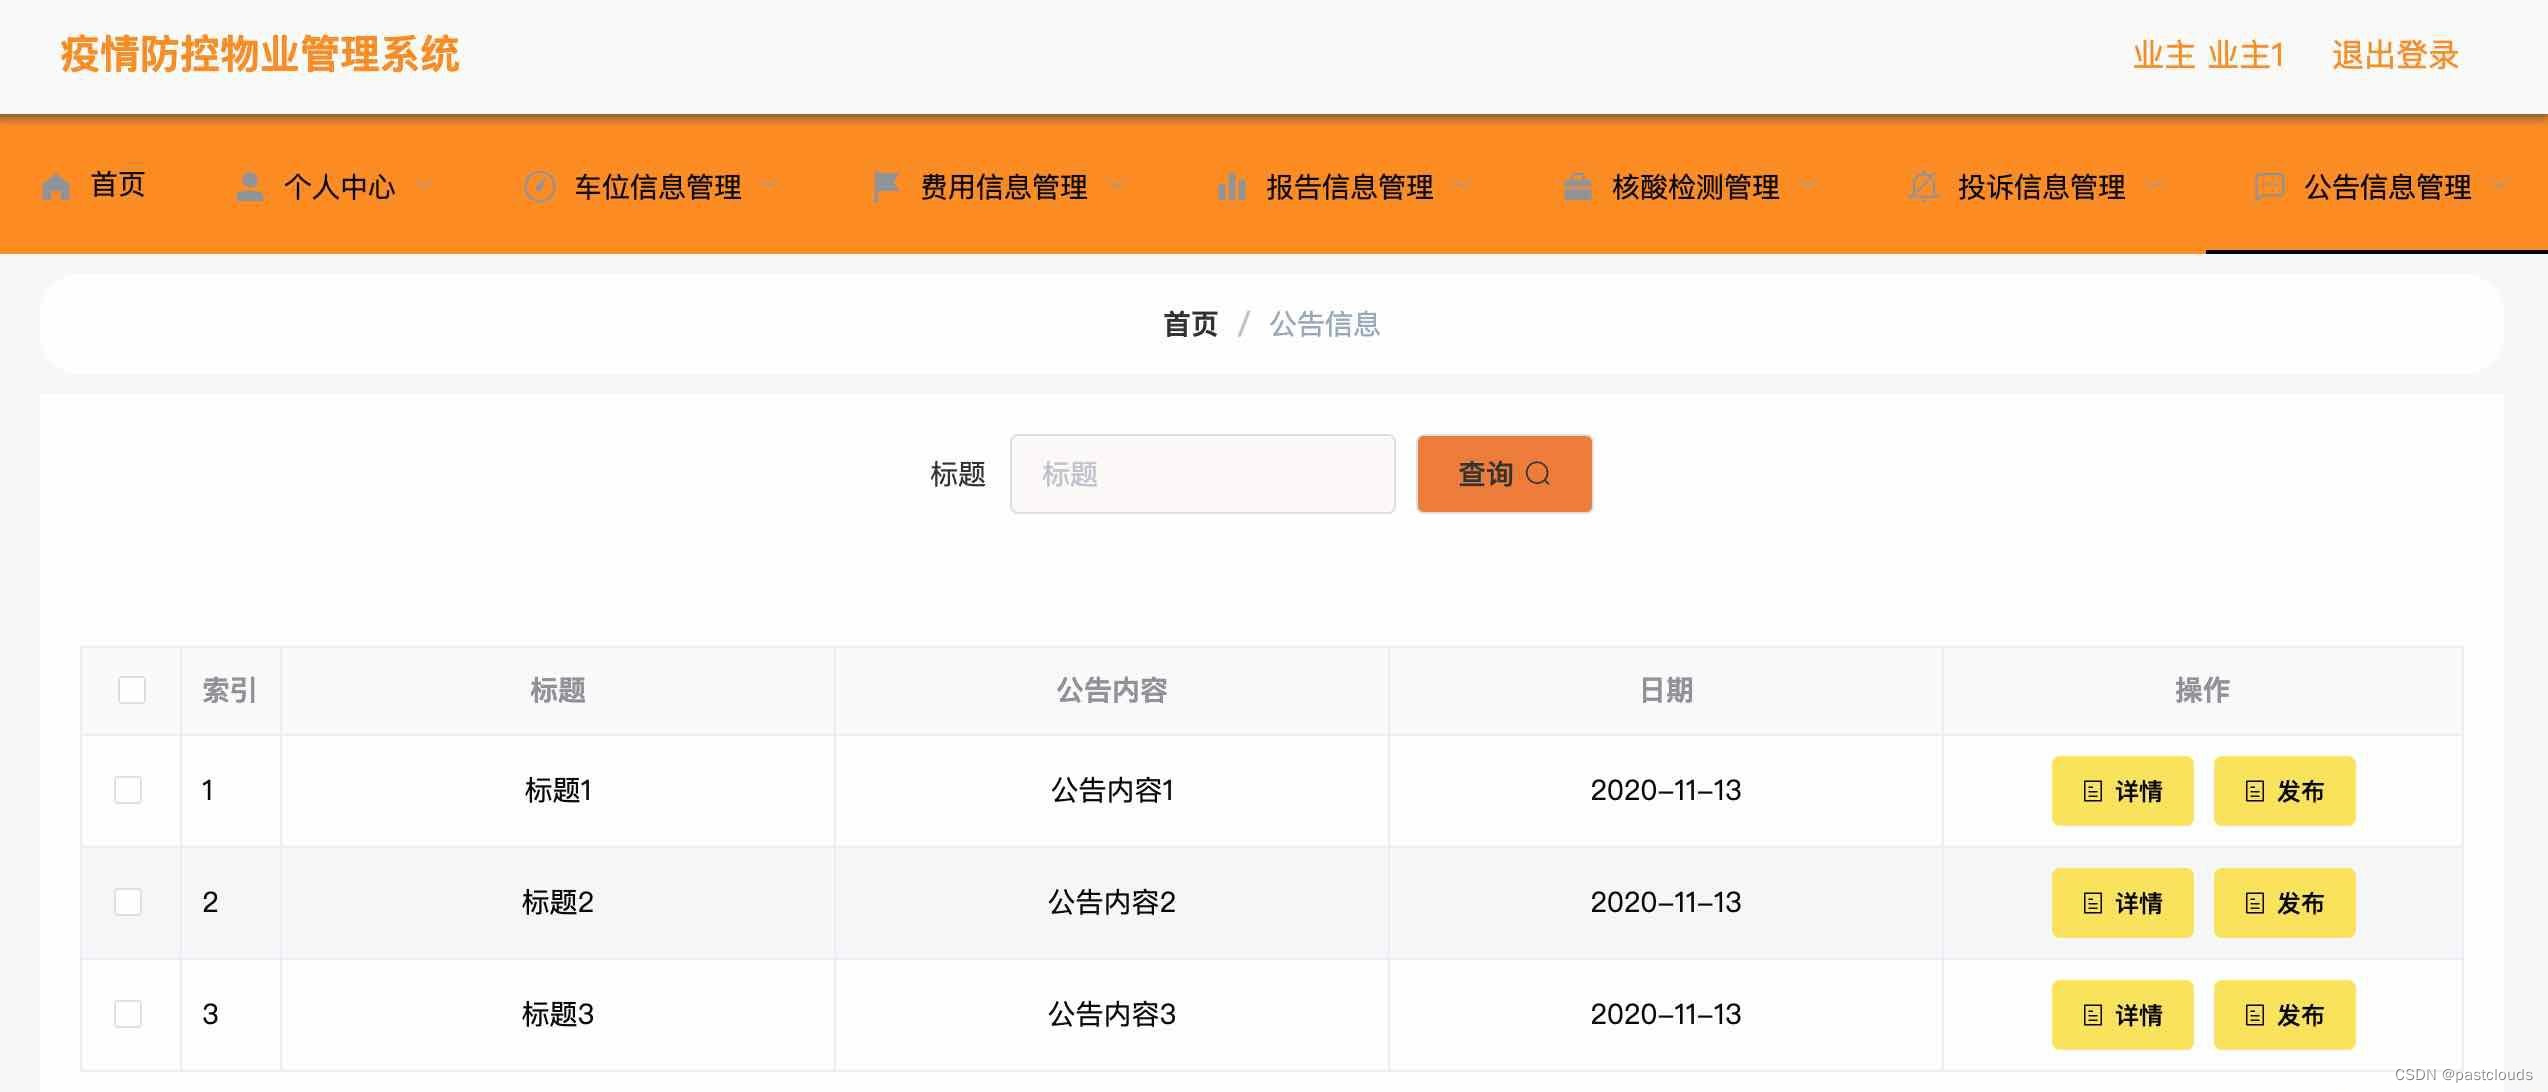
Task: Click the 公告内容3 cell
Action: tap(1112, 1014)
